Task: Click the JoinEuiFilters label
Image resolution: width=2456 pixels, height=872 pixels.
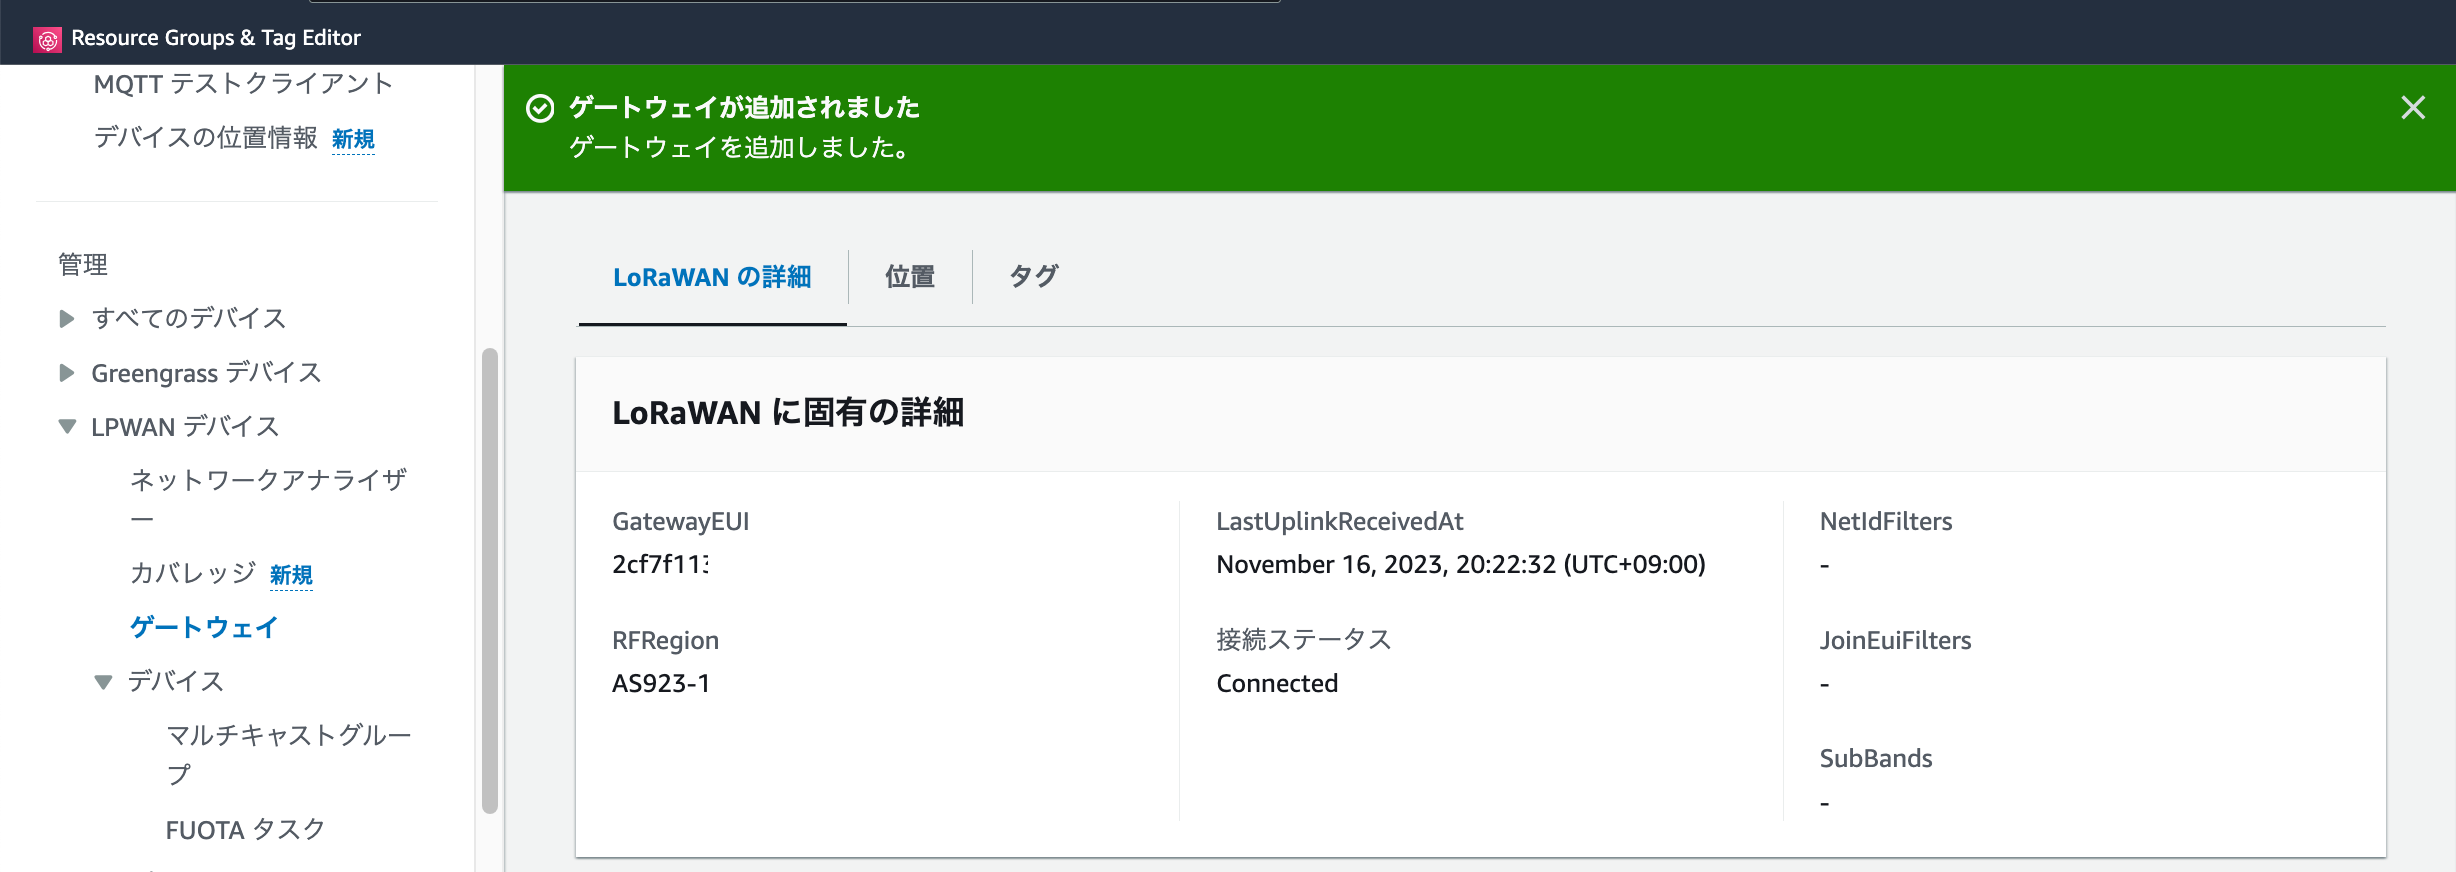Action: [1895, 641]
